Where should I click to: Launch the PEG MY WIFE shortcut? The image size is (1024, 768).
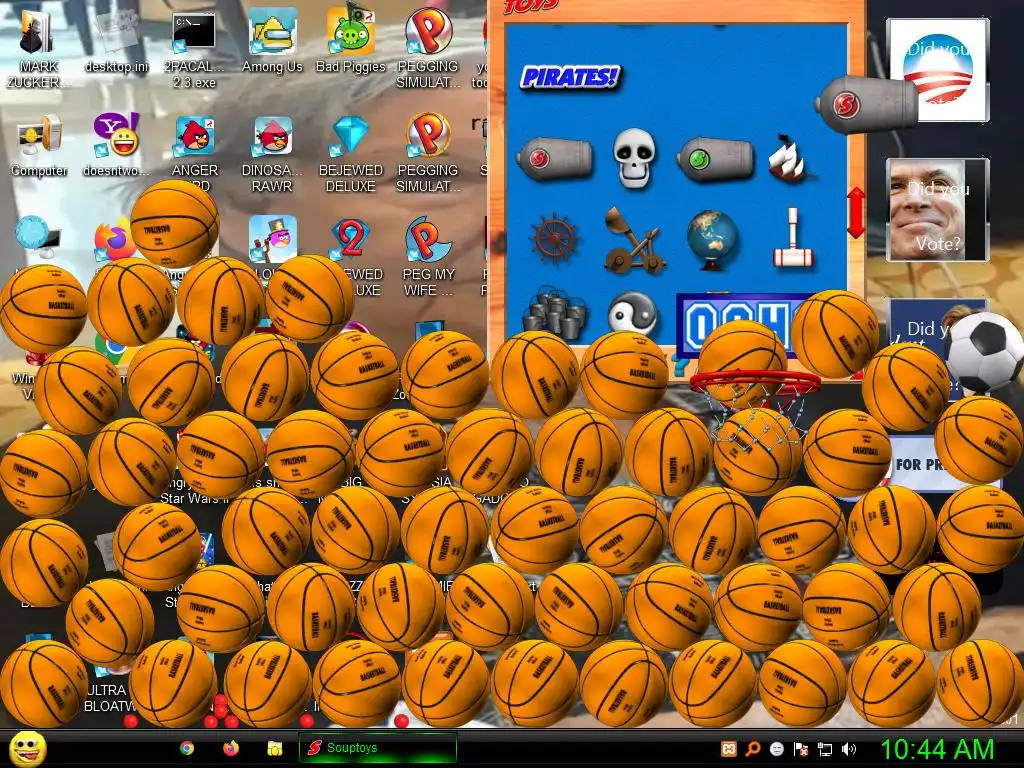[428, 257]
